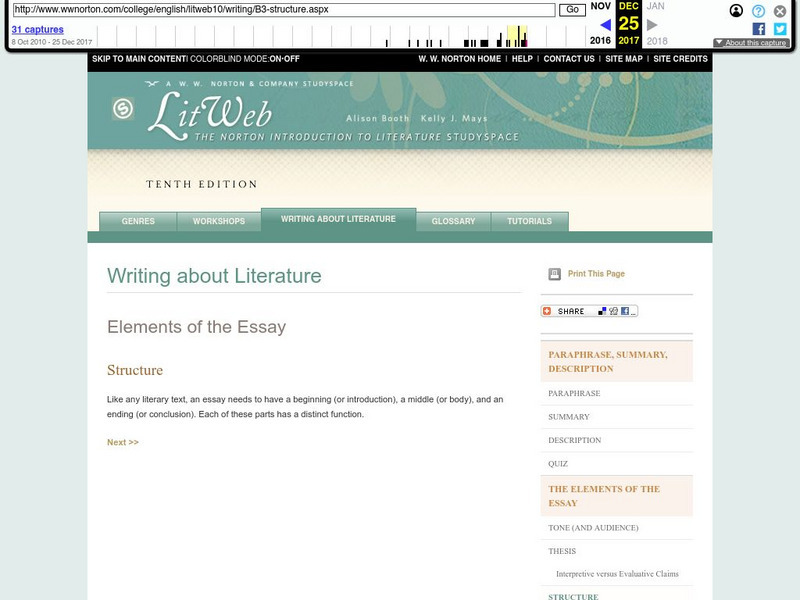The image size is (800, 600).
Task: Click the capture history sparkline graph
Action: tap(341, 36)
